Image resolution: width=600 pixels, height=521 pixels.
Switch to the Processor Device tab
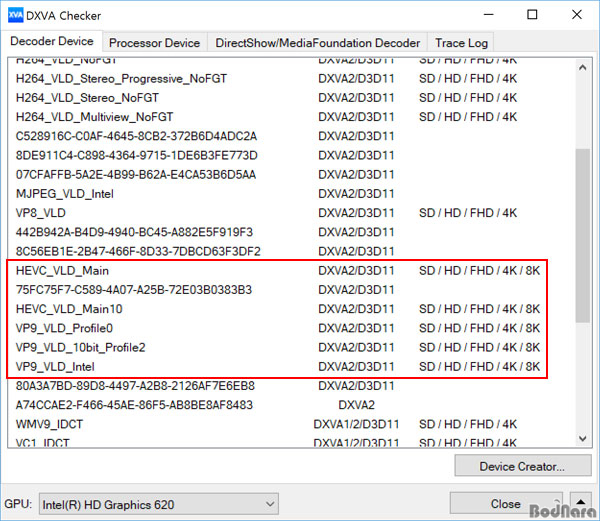[154, 43]
